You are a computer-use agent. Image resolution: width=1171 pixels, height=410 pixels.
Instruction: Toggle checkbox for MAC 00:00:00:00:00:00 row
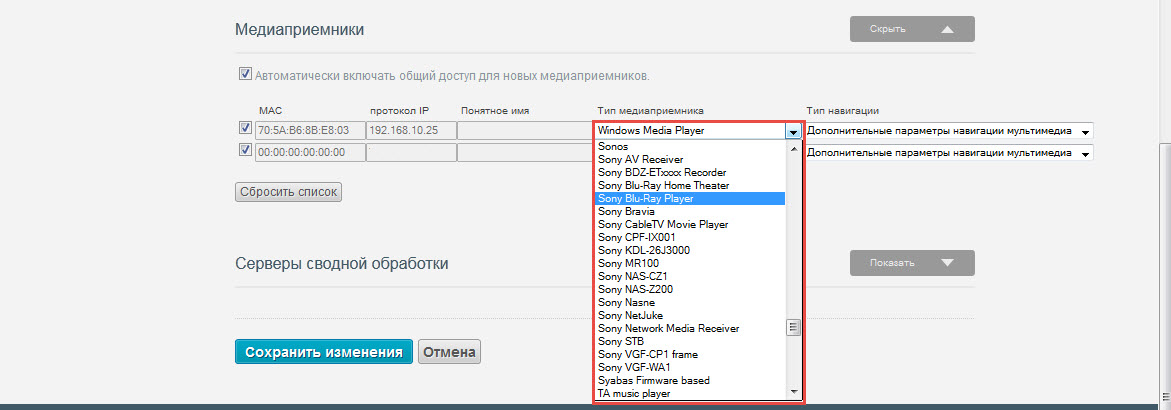(244, 150)
